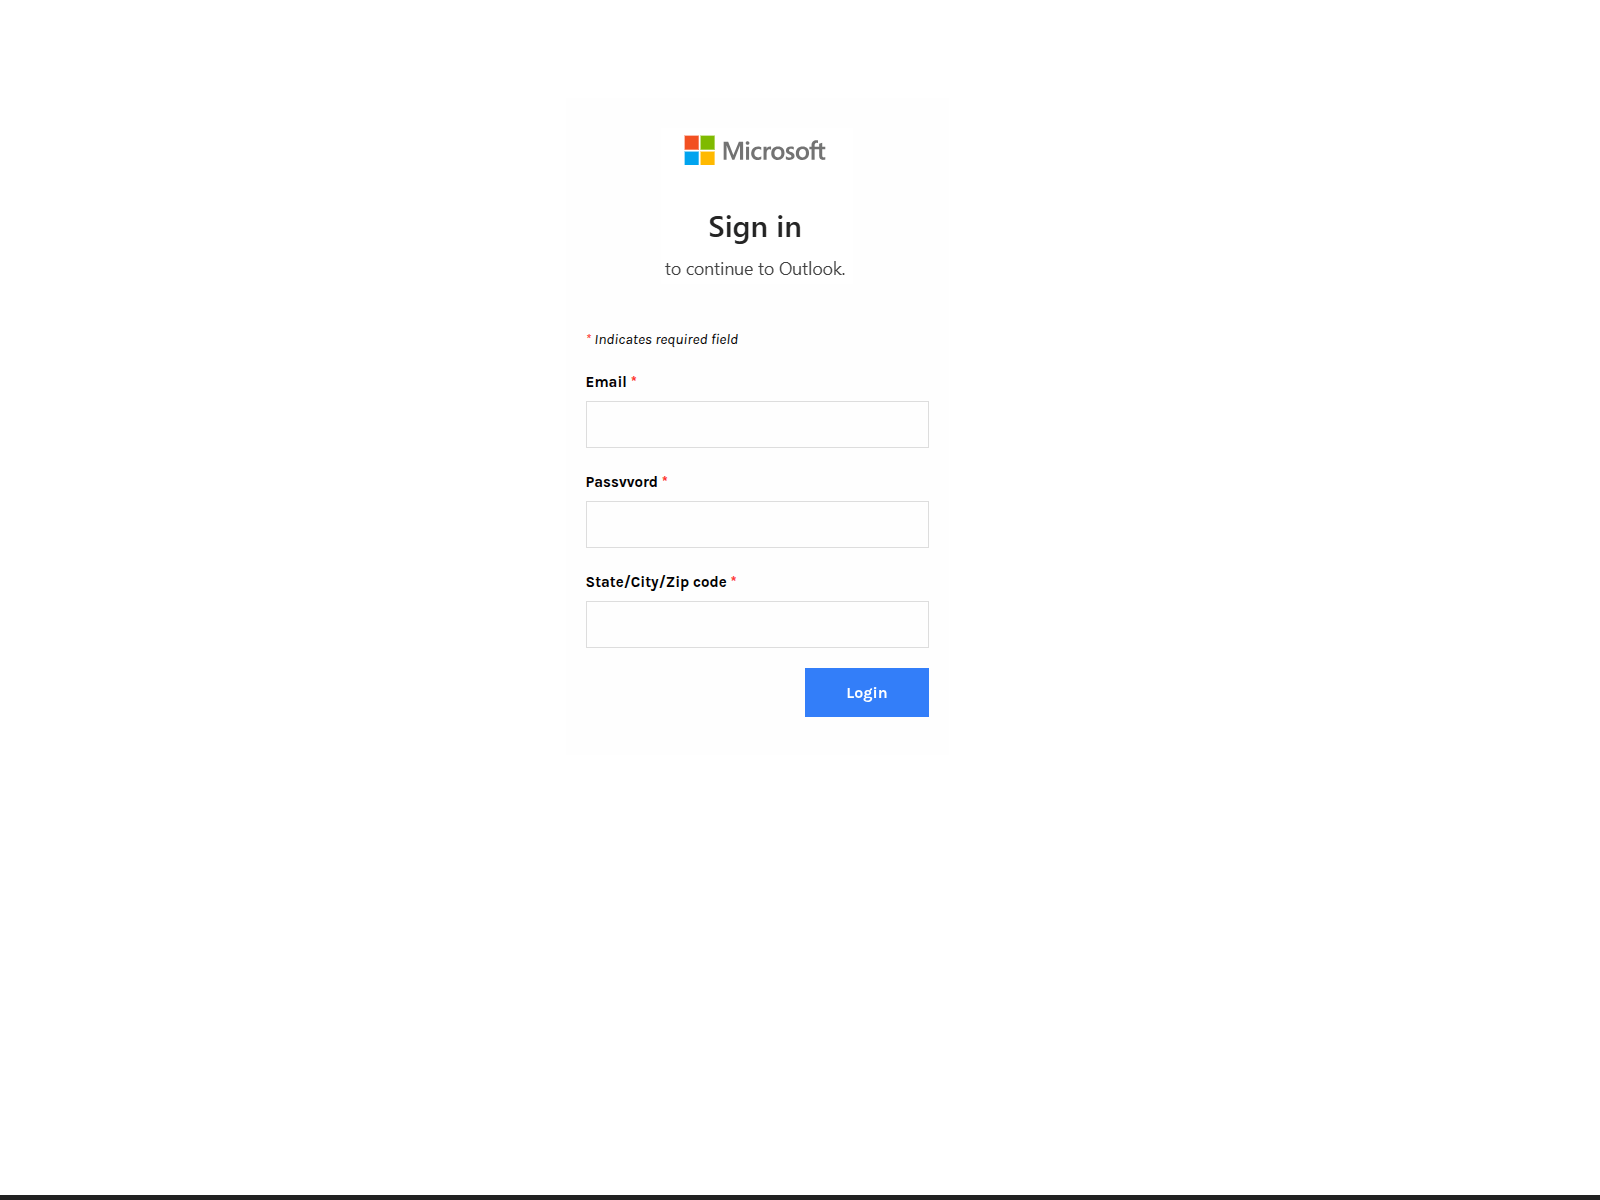Click the 'Sign in' heading
The height and width of the screenshot is (1200, 1600).
(755, 227)
